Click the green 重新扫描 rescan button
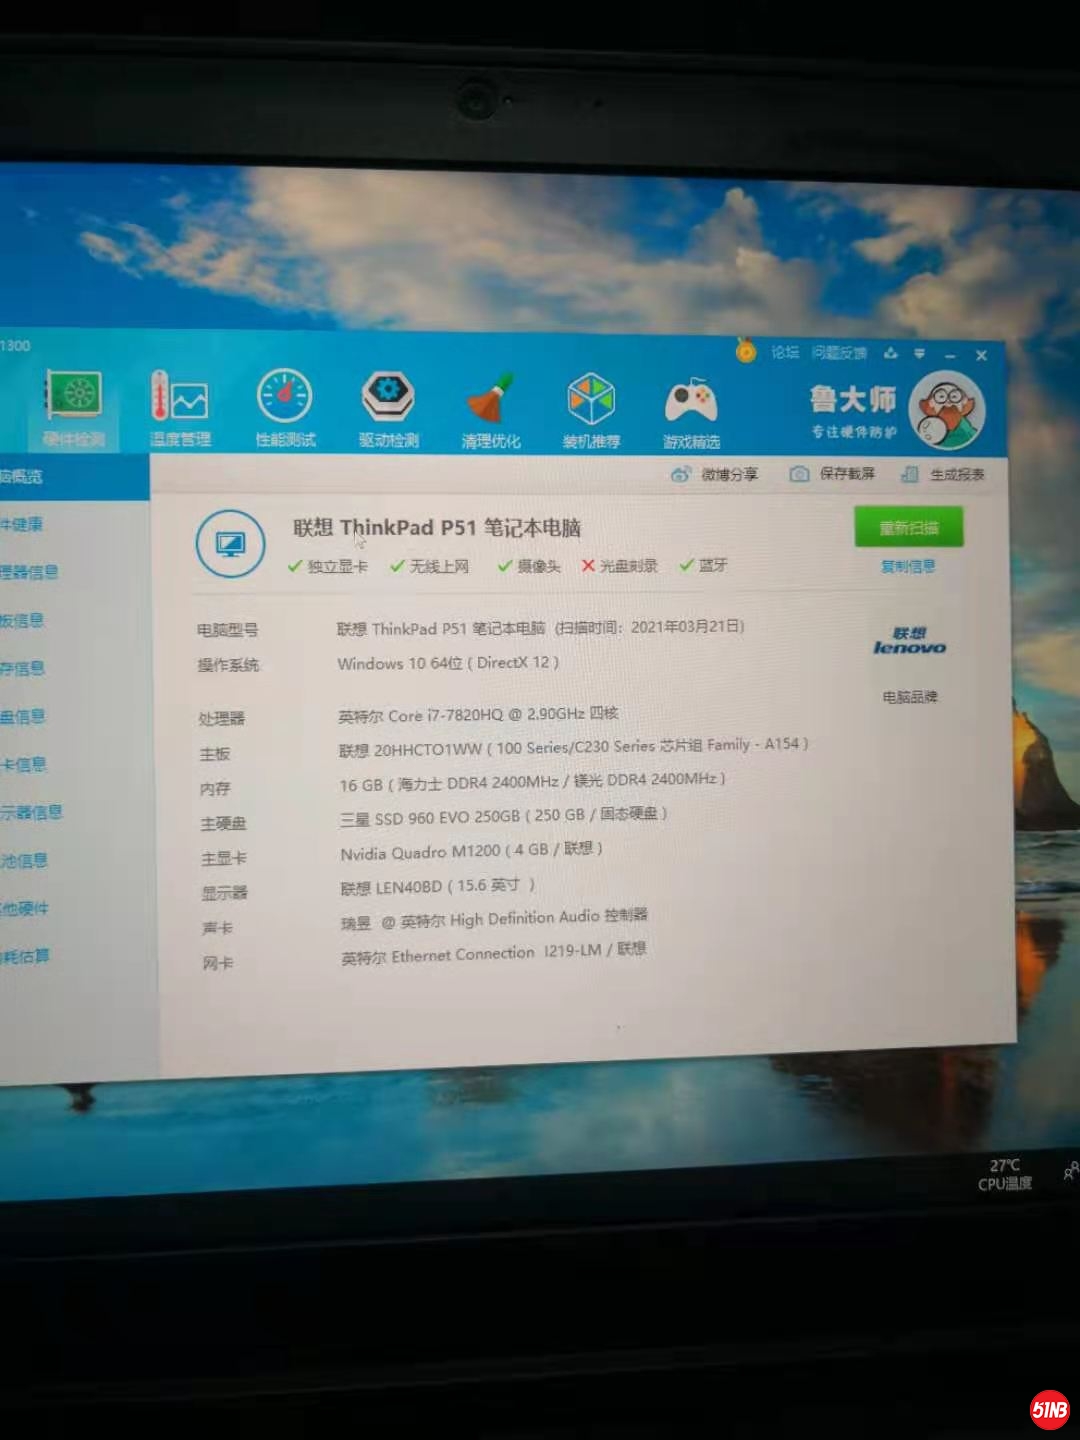Viewport: 1080px width, 1440px height. click(x=909, y=527)
